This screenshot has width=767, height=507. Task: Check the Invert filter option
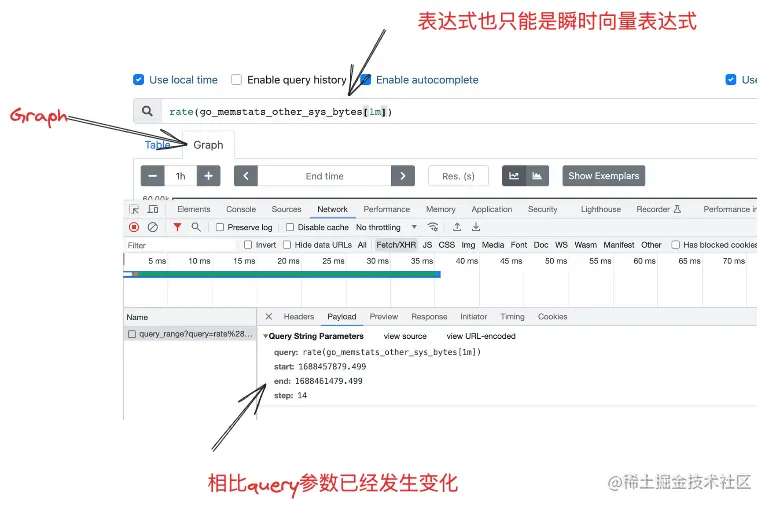click(x=248, y=245)
